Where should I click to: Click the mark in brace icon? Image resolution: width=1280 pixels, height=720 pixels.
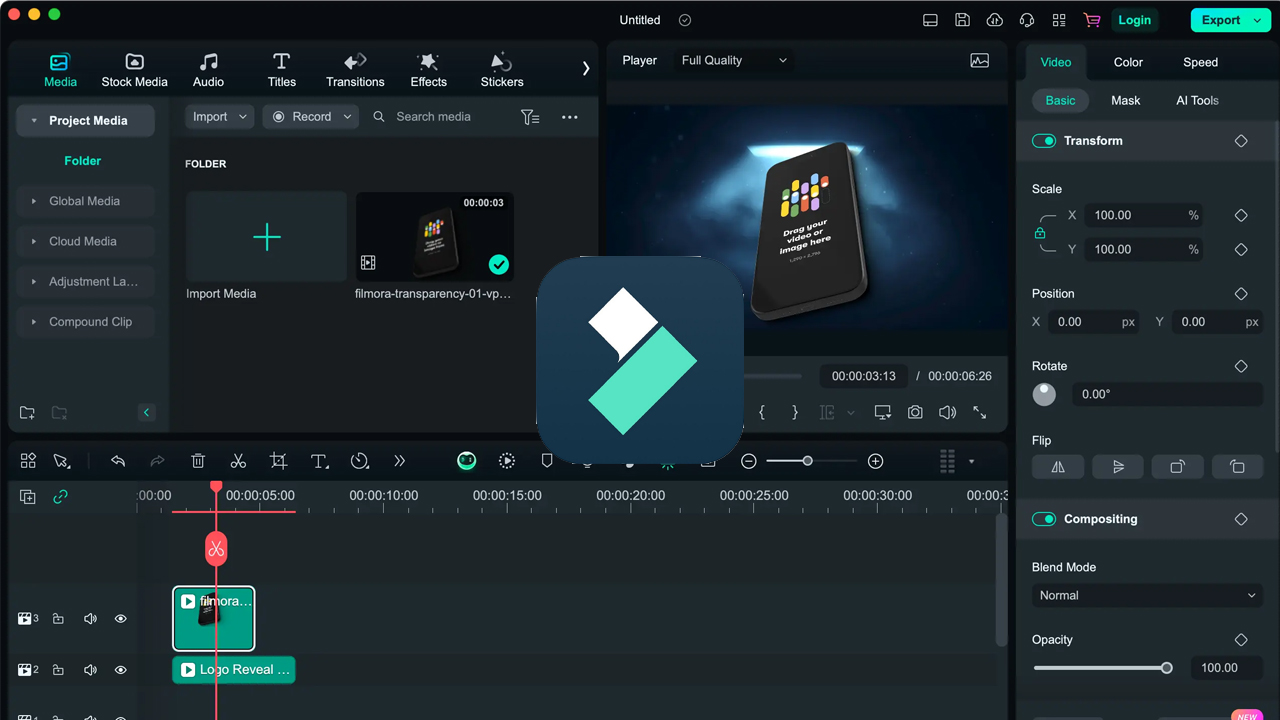[762, 412]
